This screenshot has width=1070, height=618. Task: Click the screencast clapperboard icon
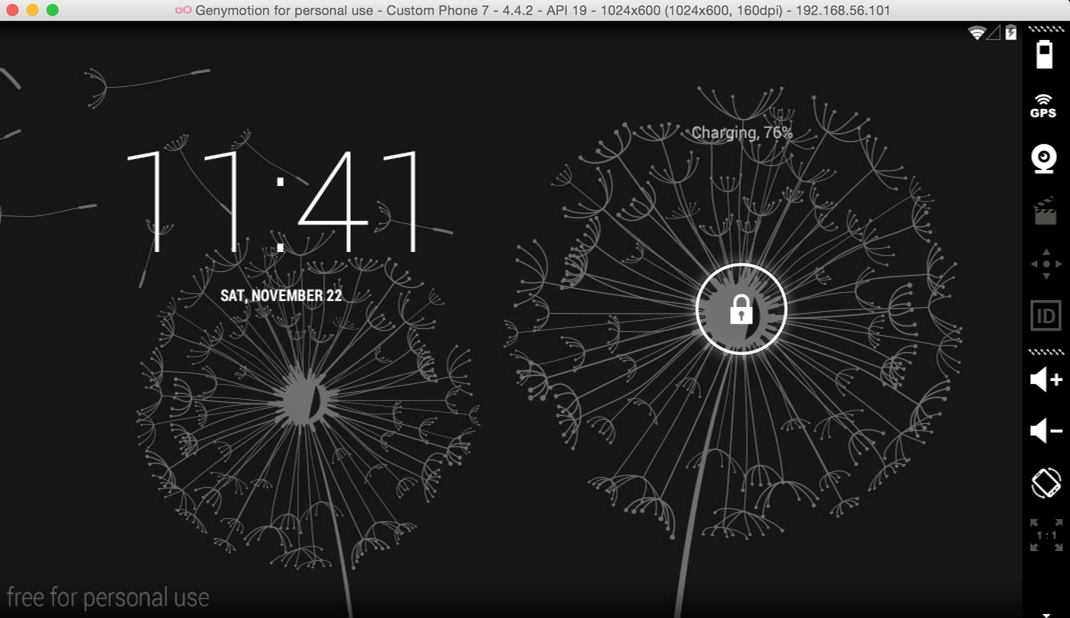coord(1045,211)
